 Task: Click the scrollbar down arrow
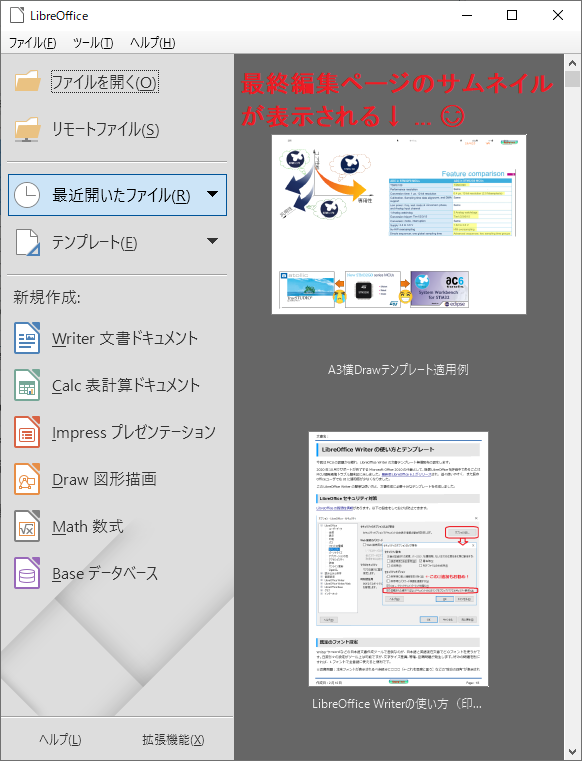click(572, 752)
